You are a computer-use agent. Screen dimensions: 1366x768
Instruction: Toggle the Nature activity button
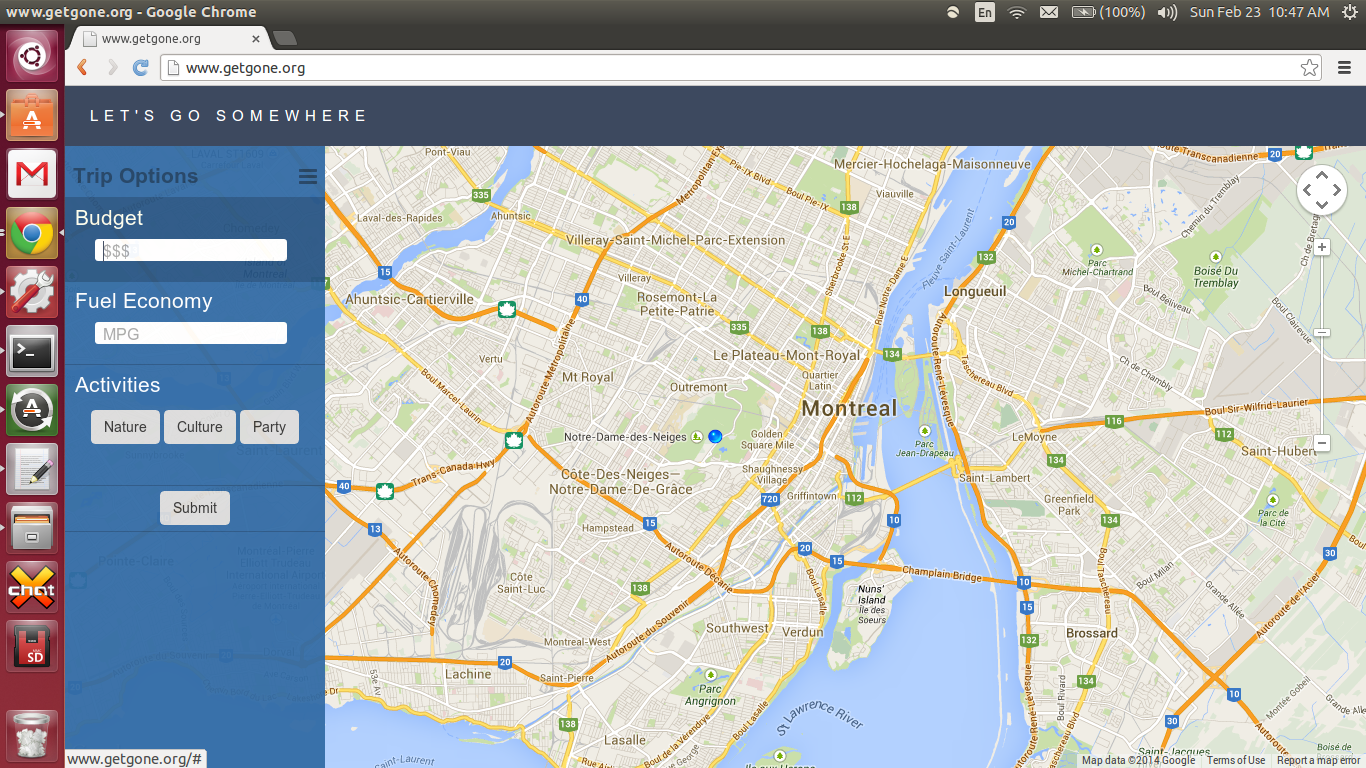click(x=125, y=427)
